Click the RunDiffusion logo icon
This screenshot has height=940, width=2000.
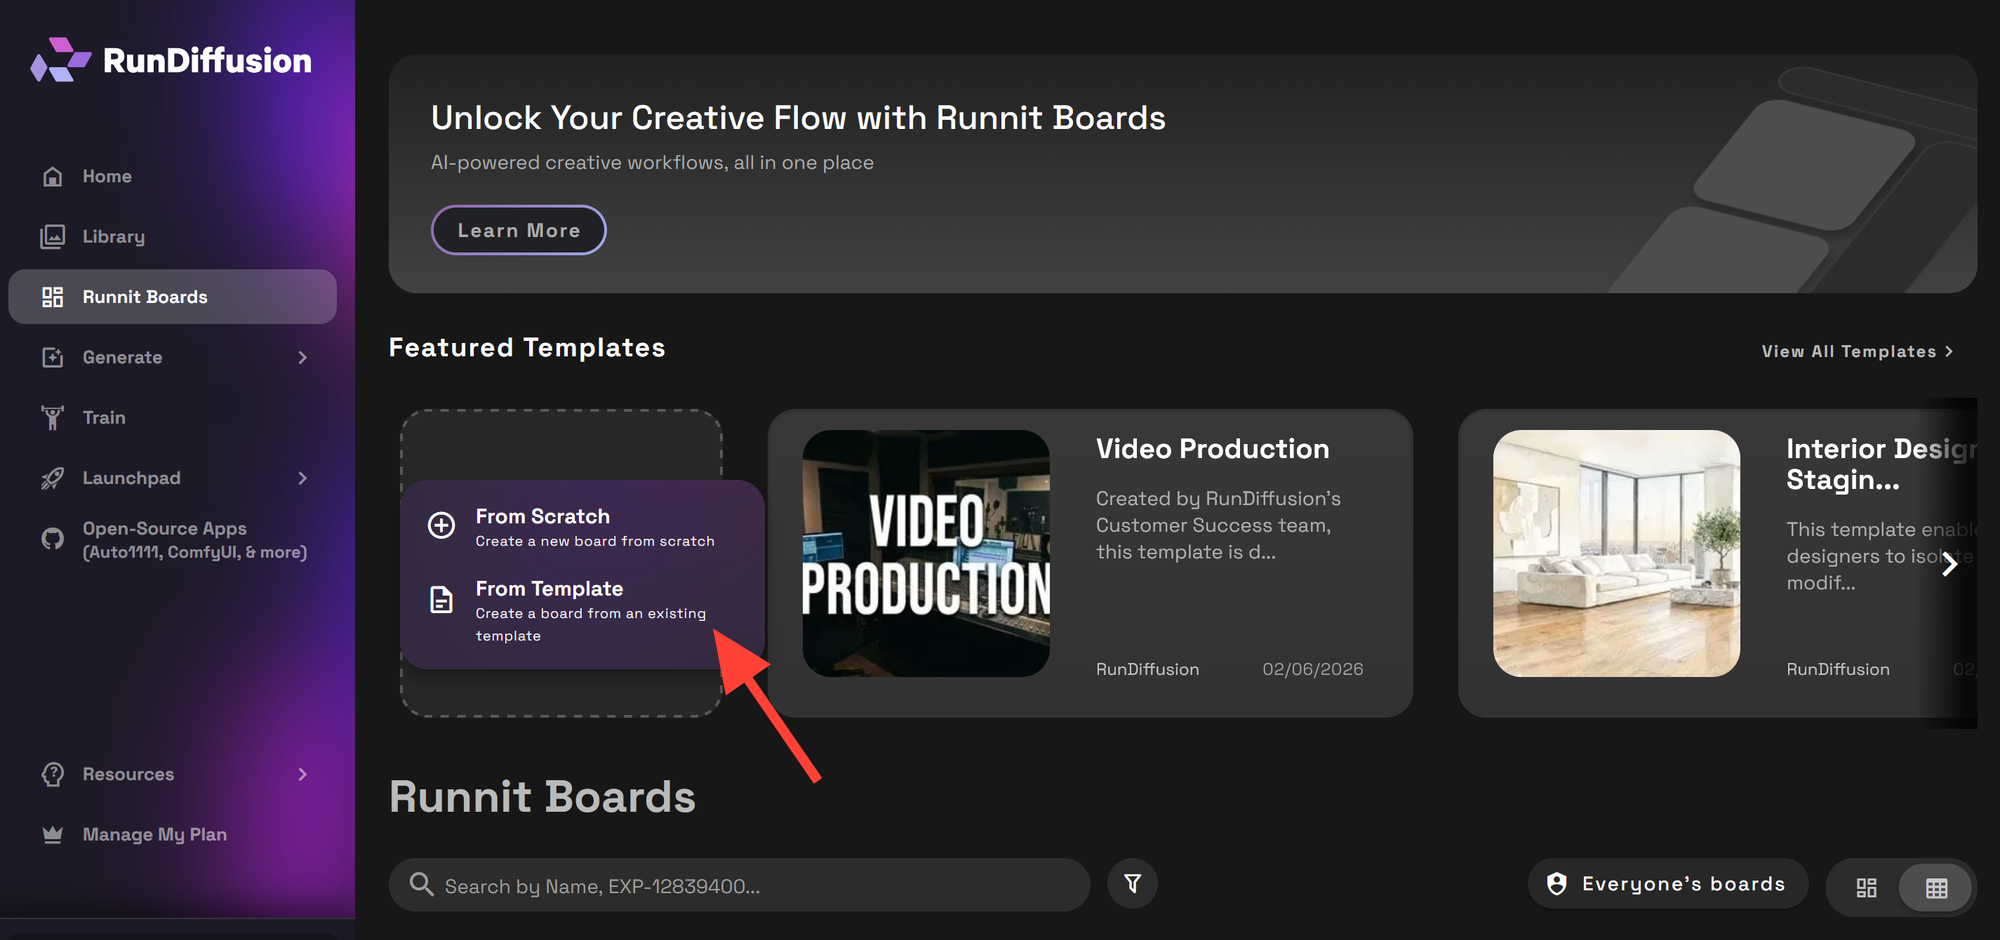click(61, 60)
